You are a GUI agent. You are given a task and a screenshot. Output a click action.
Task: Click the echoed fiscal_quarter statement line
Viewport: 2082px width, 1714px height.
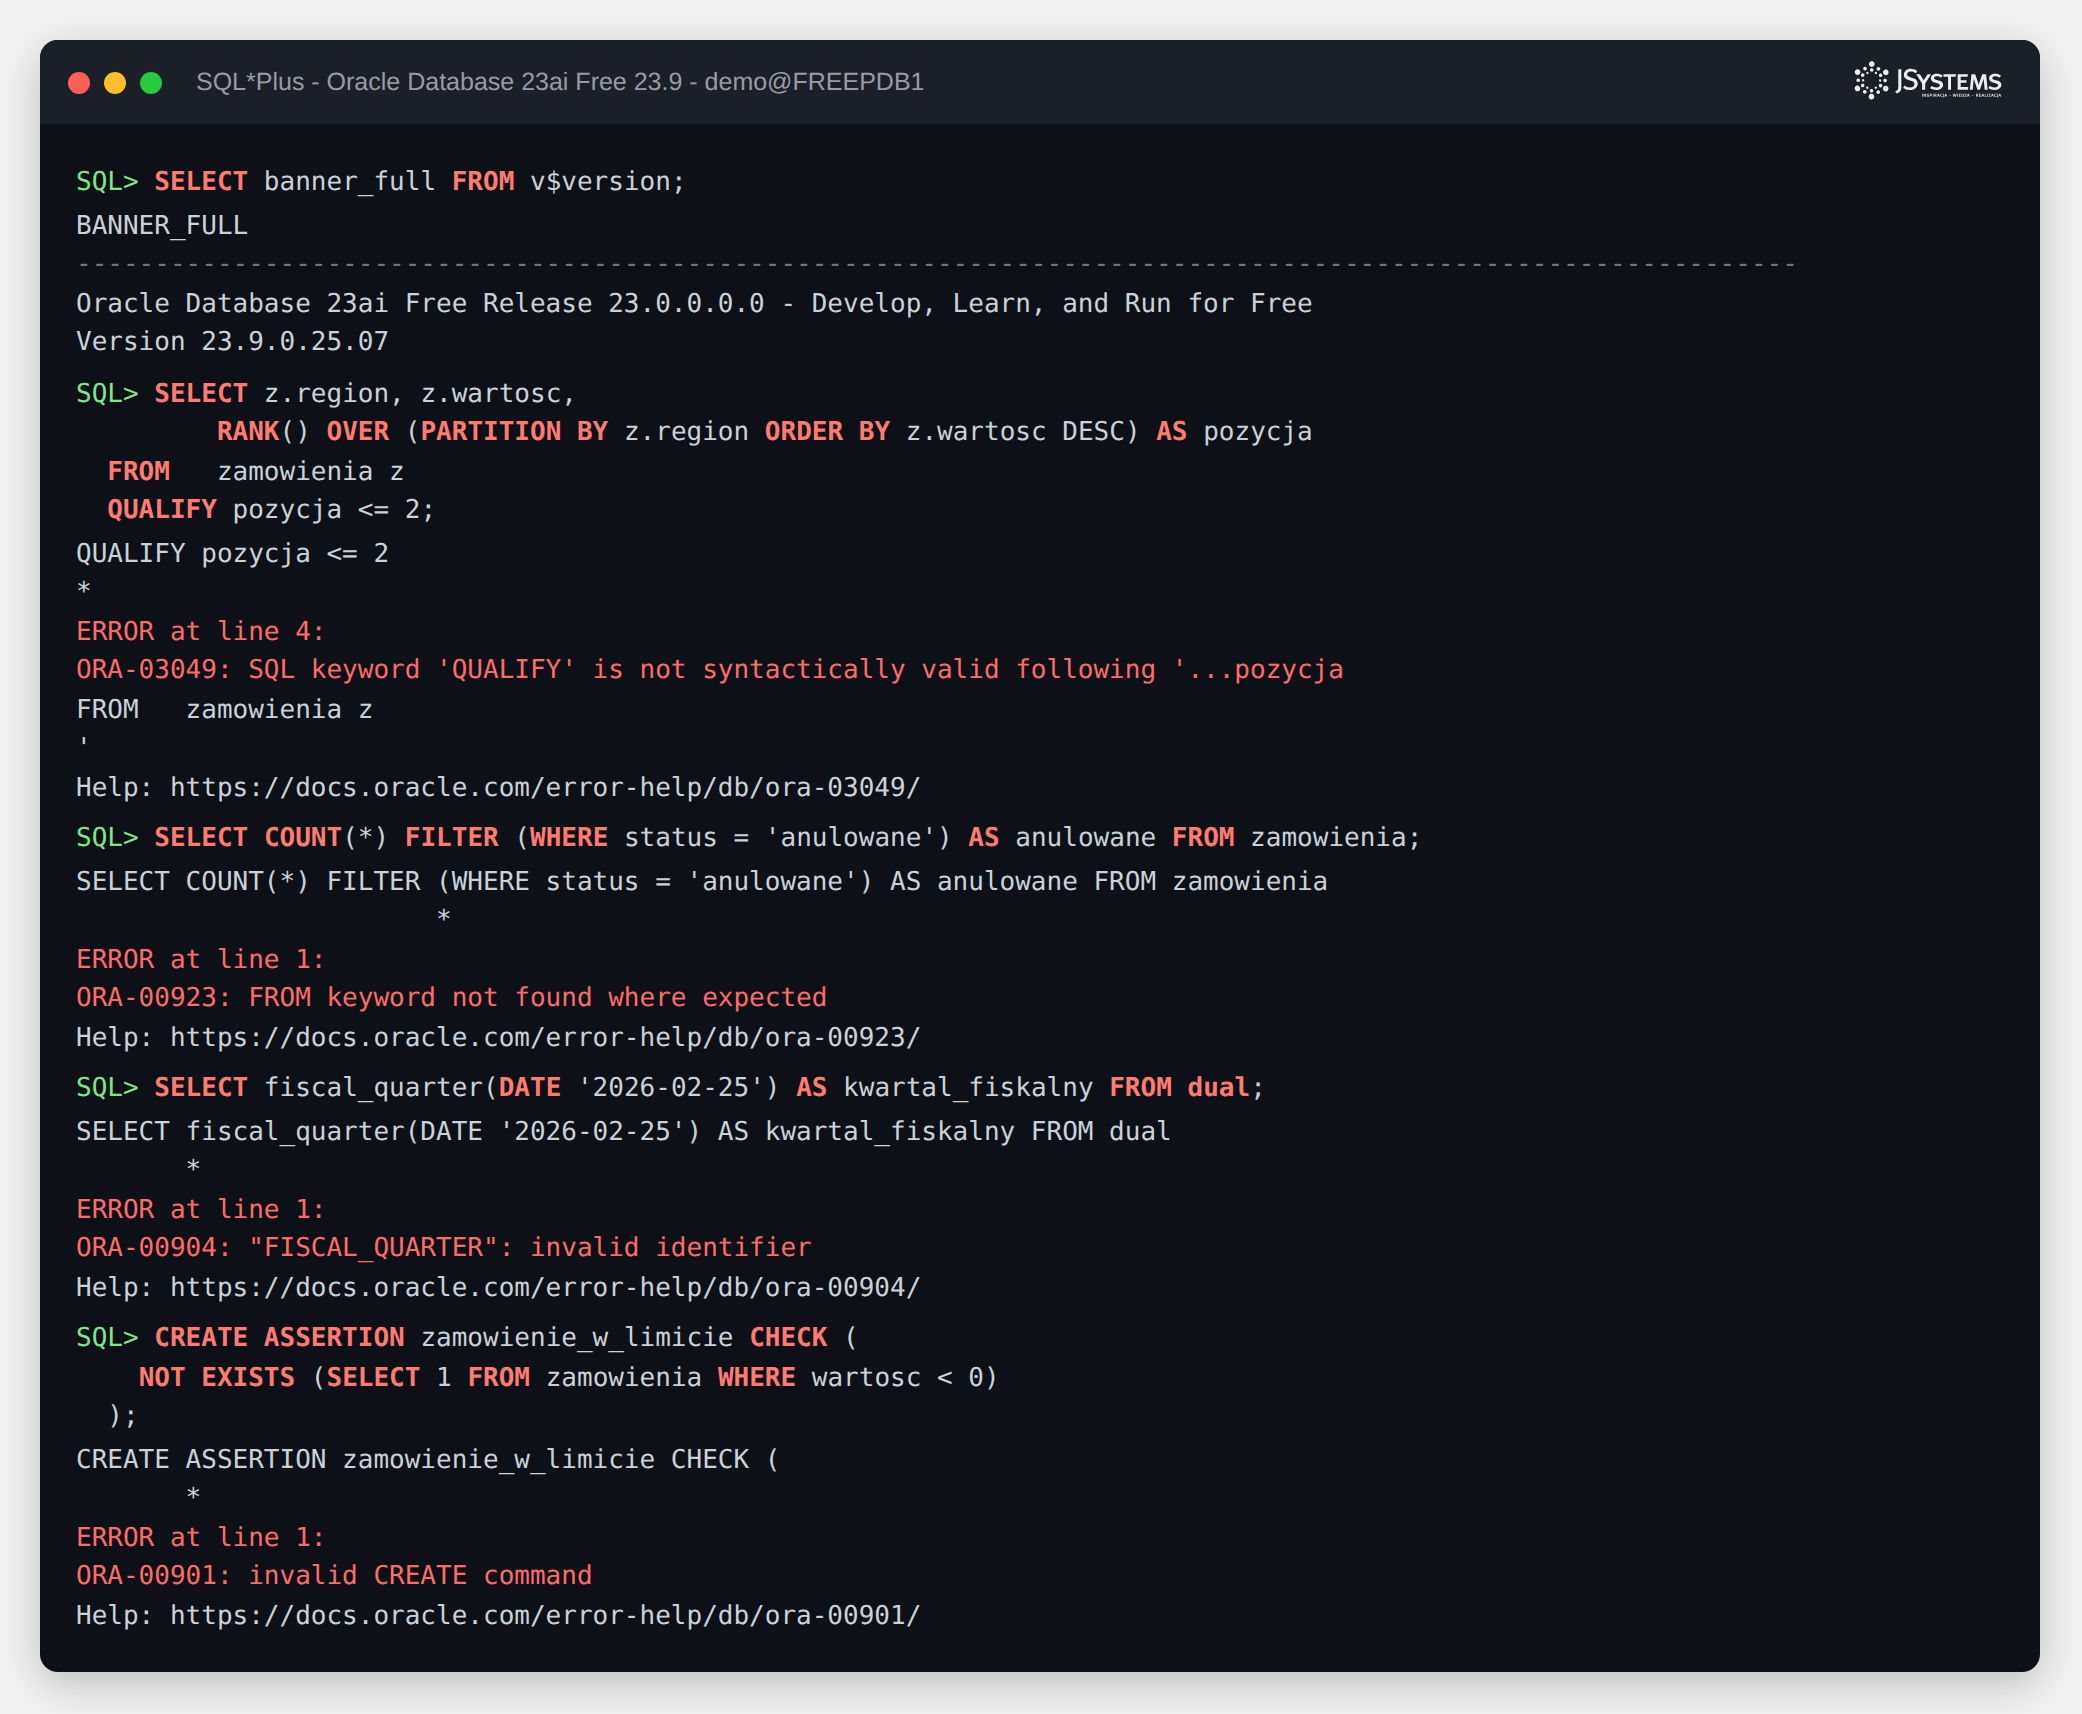[623, 1132]
